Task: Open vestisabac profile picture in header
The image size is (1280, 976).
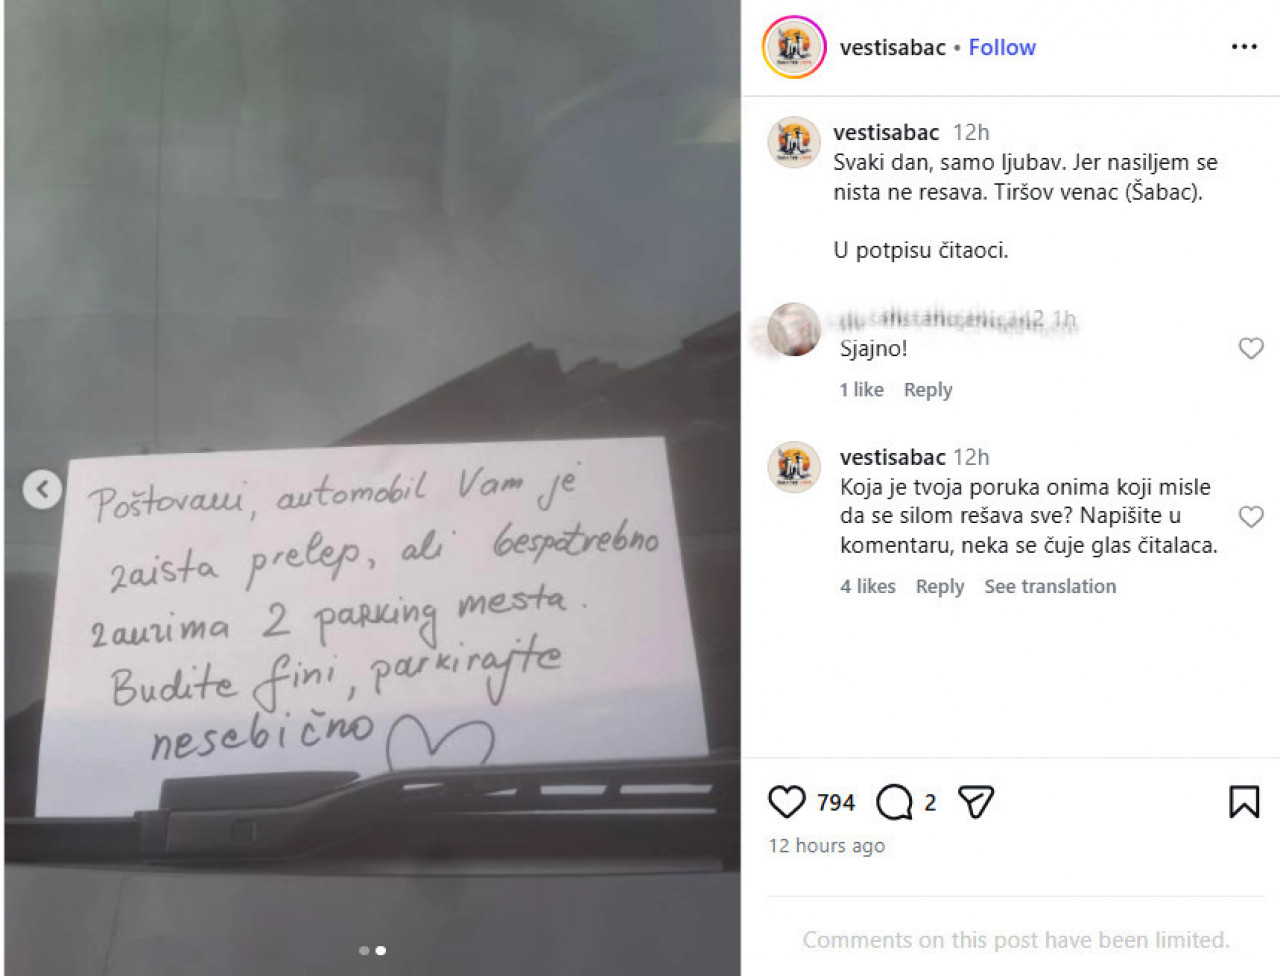Action: tap(794, 47)
